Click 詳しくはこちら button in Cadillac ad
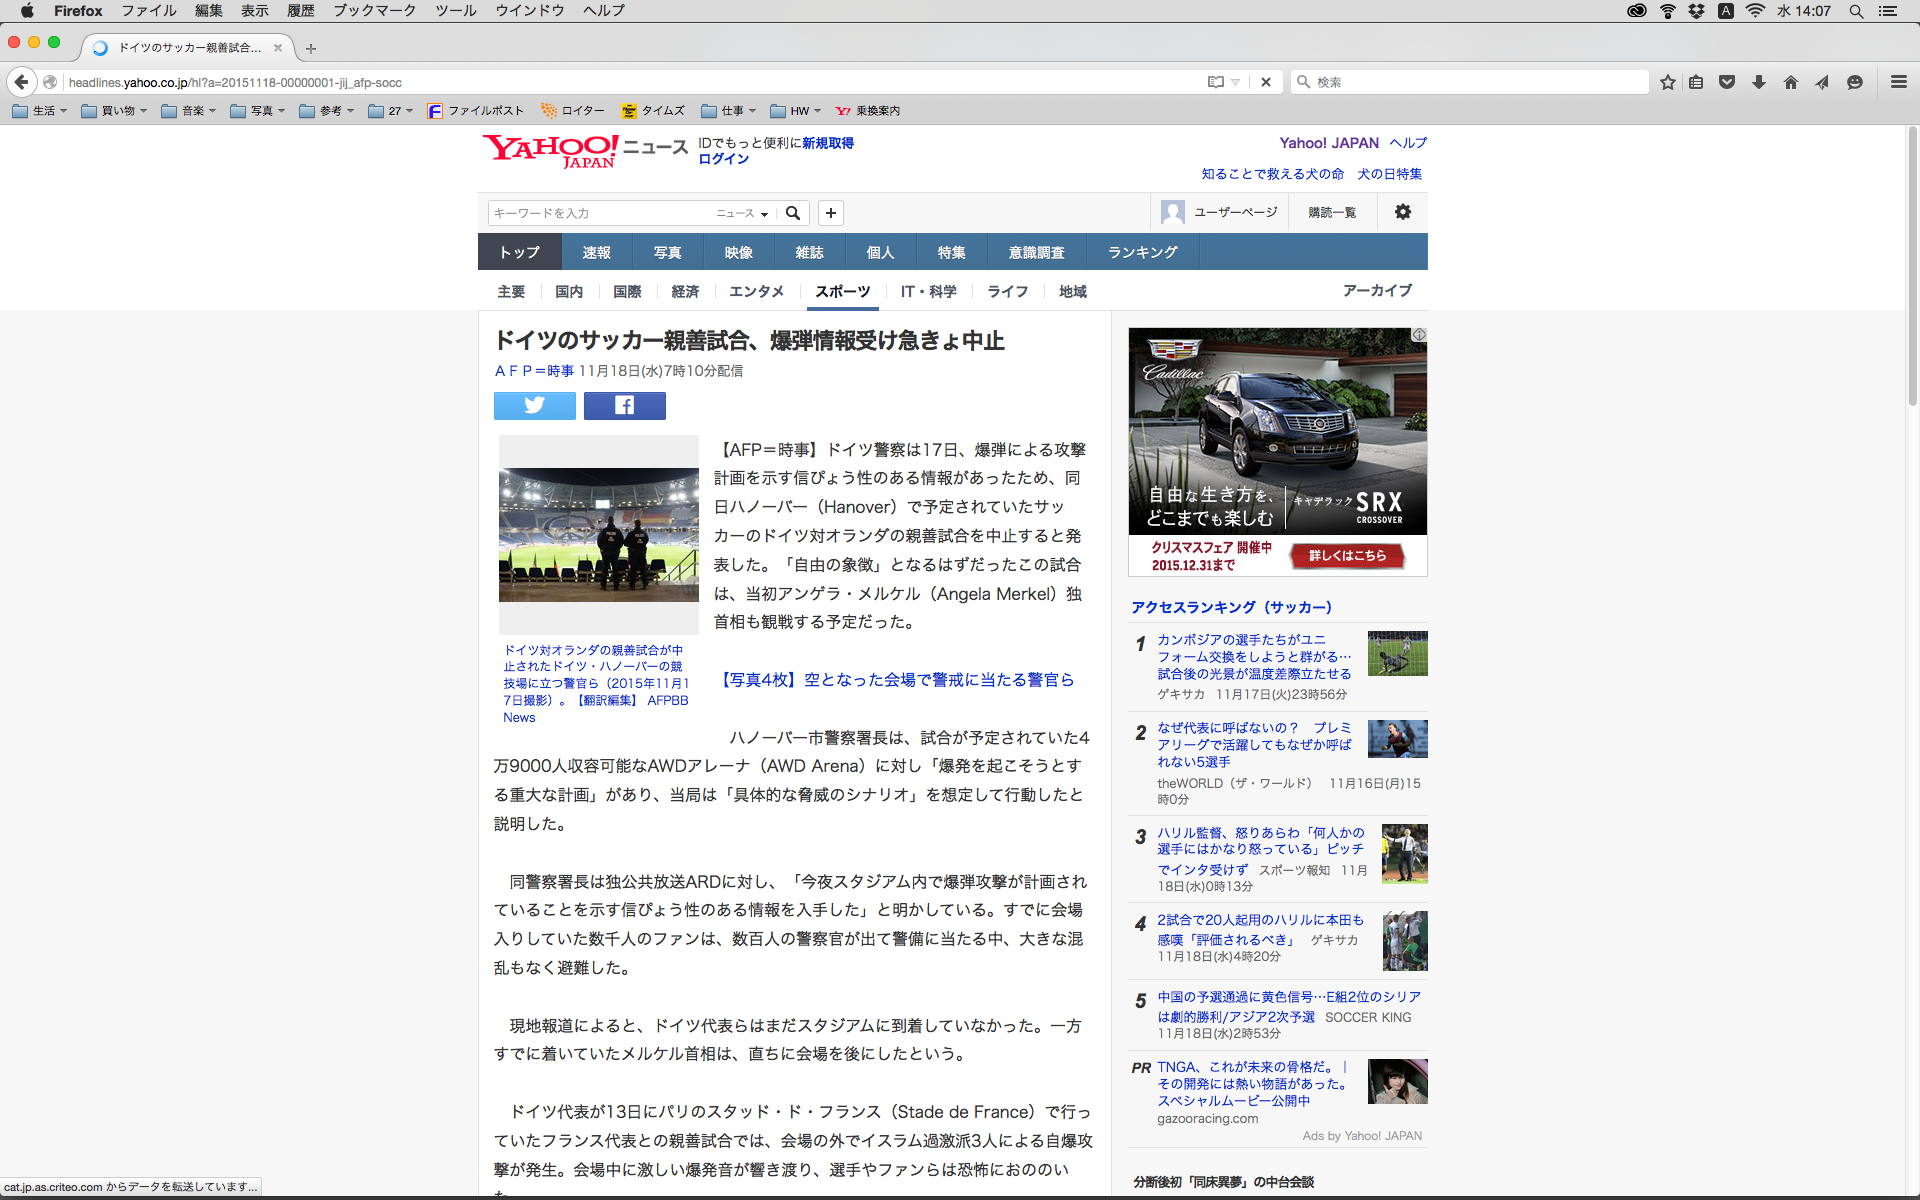This screenshot has width=1920, height=1200. [x=1347, y=556]
